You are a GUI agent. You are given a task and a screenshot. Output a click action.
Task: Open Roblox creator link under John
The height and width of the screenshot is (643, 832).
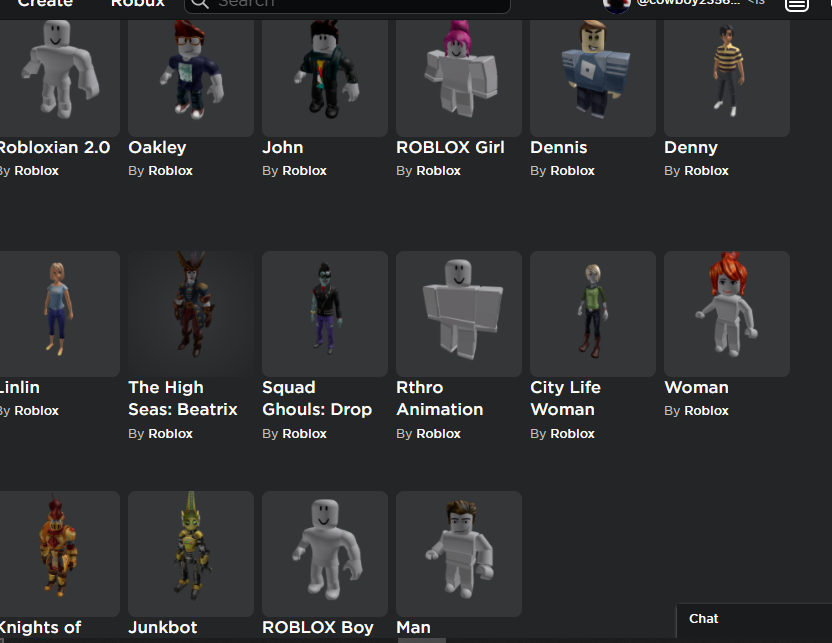[x=305, y=171]
